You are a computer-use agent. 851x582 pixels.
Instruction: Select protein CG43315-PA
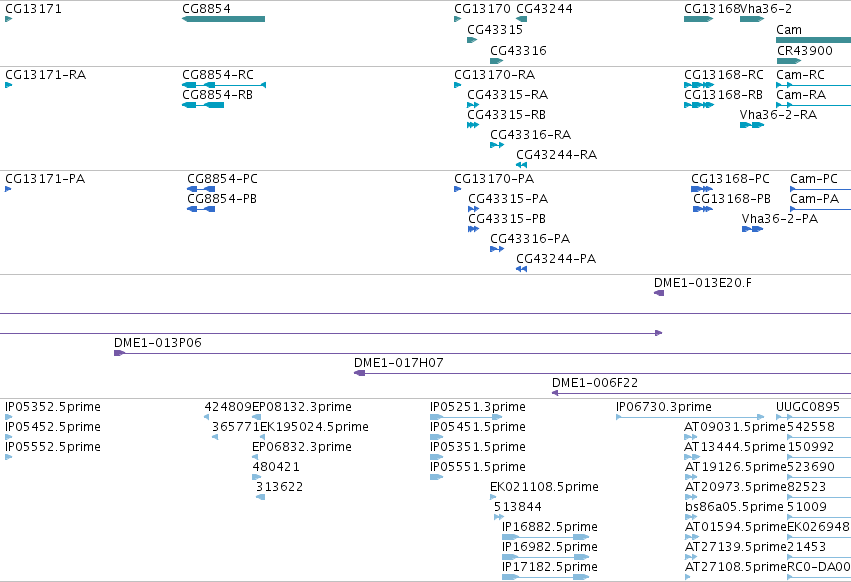click(x=508, y=199)
